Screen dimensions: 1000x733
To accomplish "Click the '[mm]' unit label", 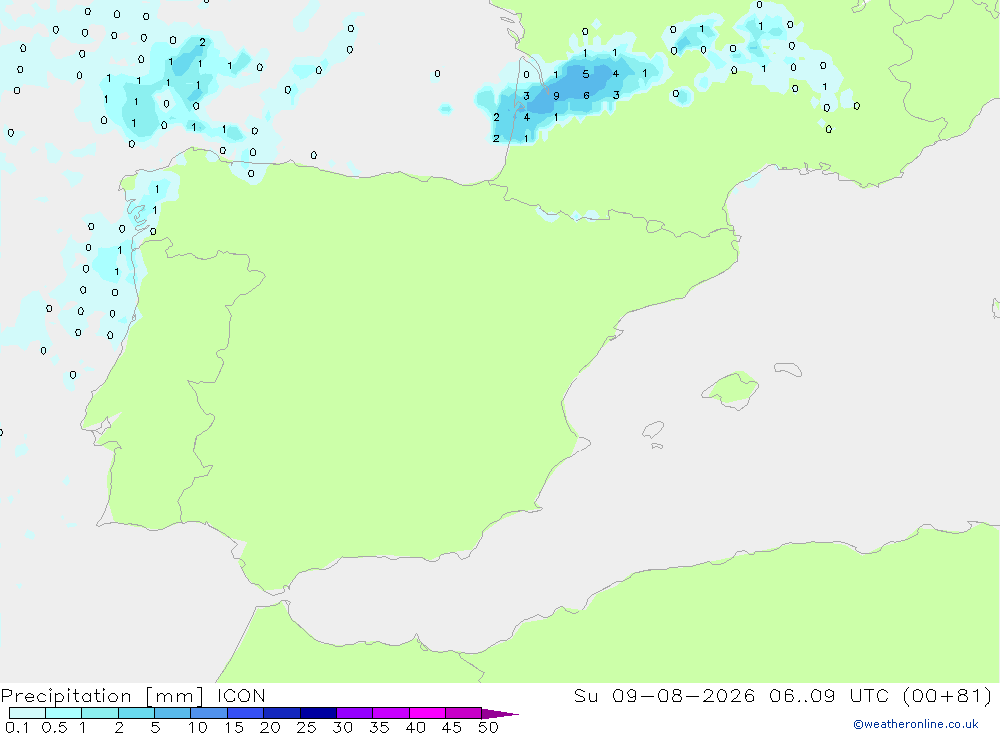I will pos(175,696).
